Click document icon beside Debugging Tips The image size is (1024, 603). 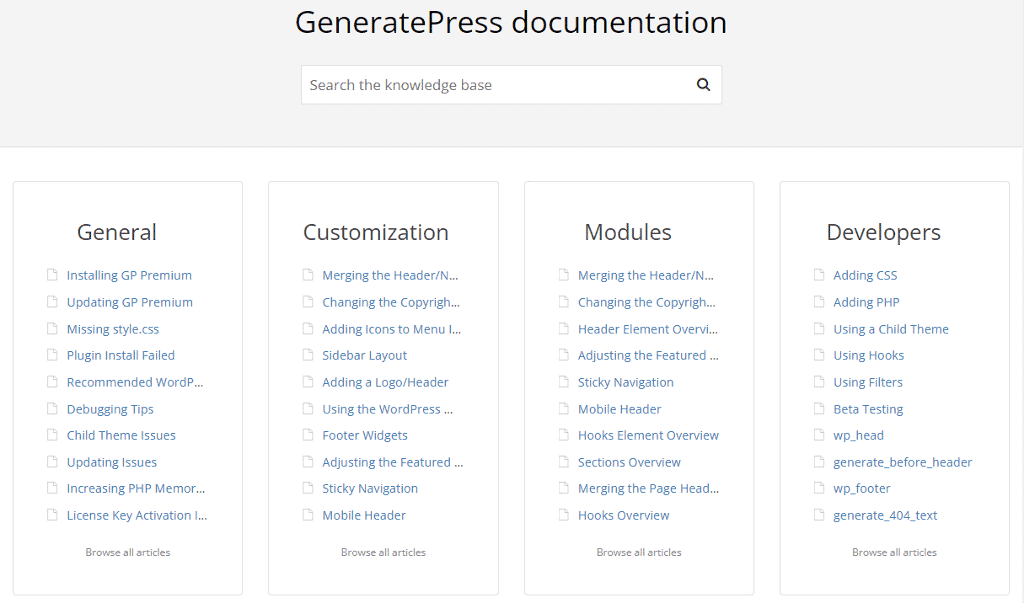(53, 409)
